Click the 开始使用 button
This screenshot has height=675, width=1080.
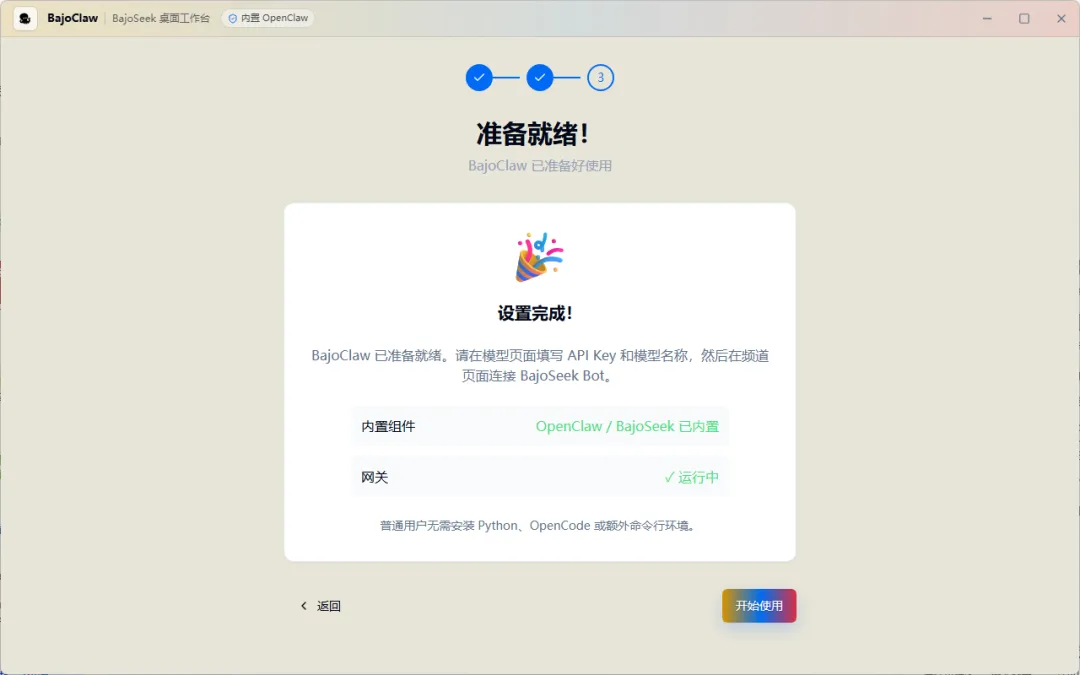pos(759,605)
